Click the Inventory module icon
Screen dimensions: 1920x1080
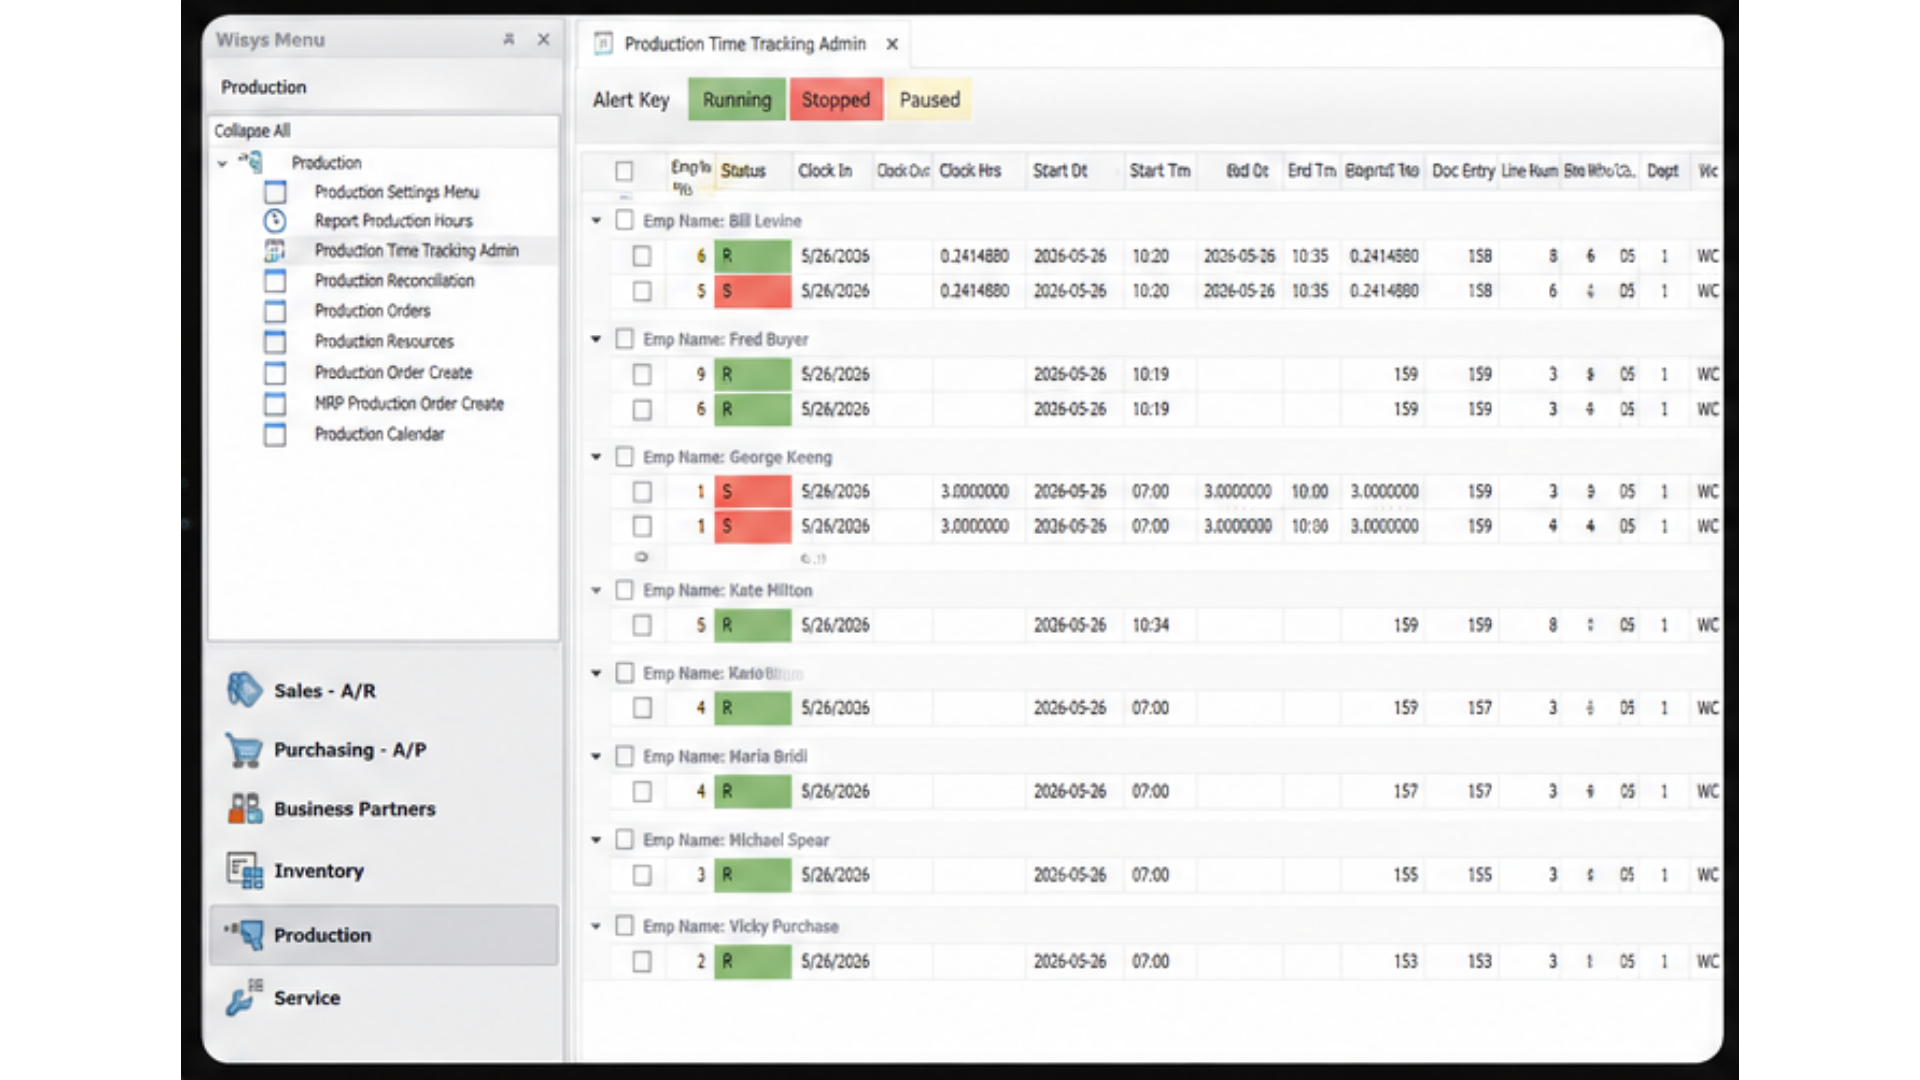(244, 870)
